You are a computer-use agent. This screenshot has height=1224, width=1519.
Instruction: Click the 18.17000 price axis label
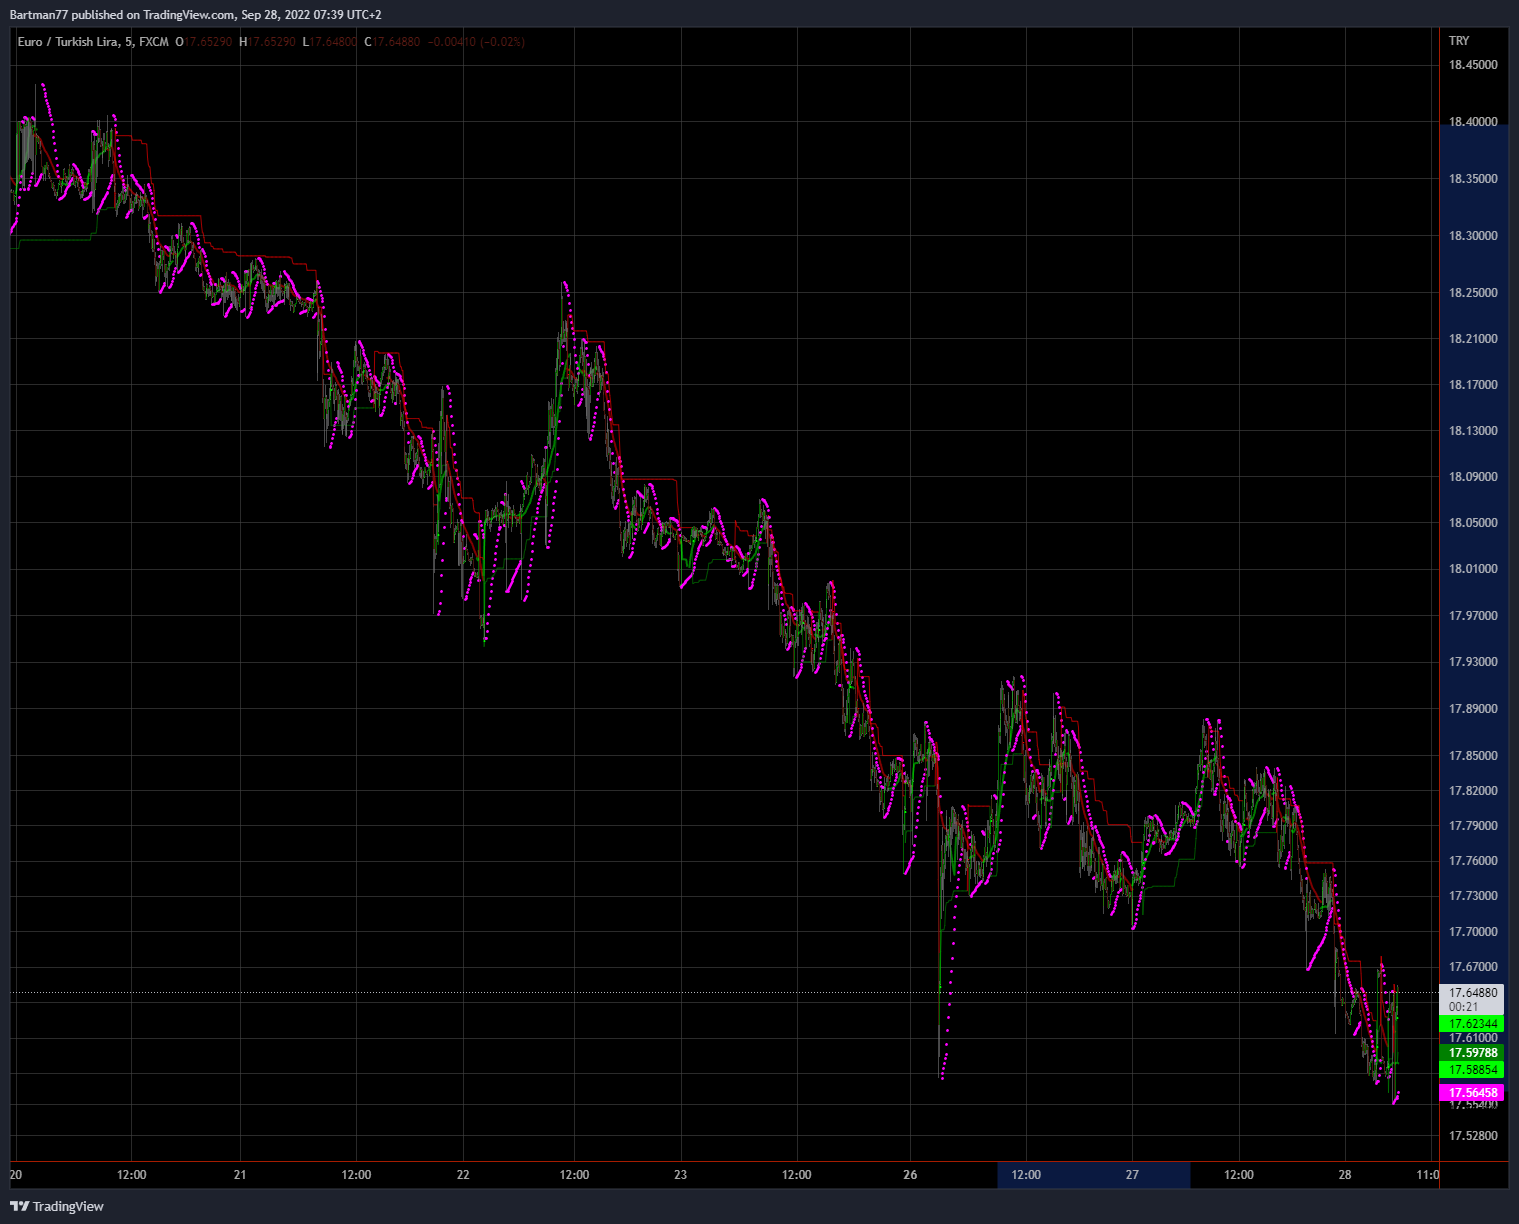(1473, 385)
